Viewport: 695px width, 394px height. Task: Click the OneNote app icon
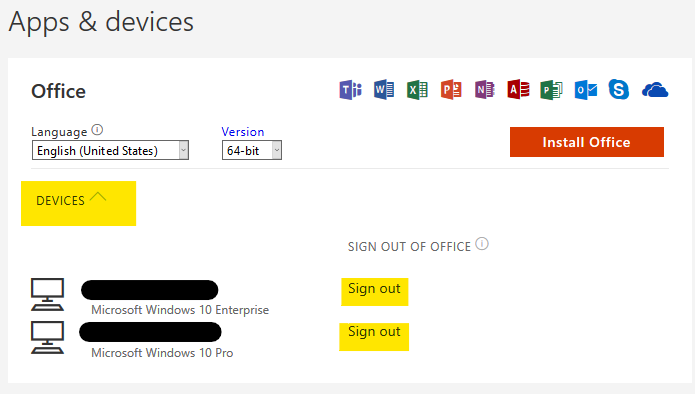[x=484, y=90]
